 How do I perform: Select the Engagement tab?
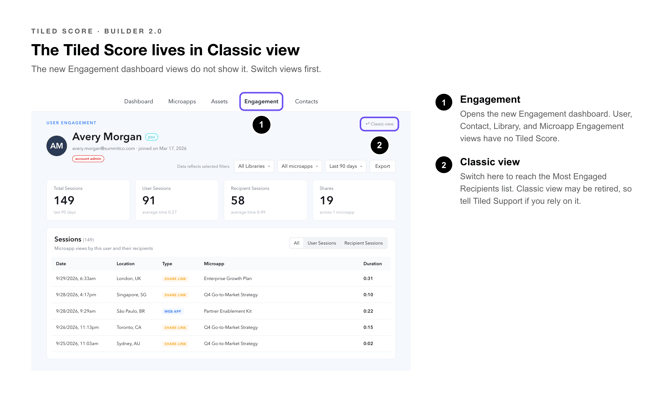(261, 101)
